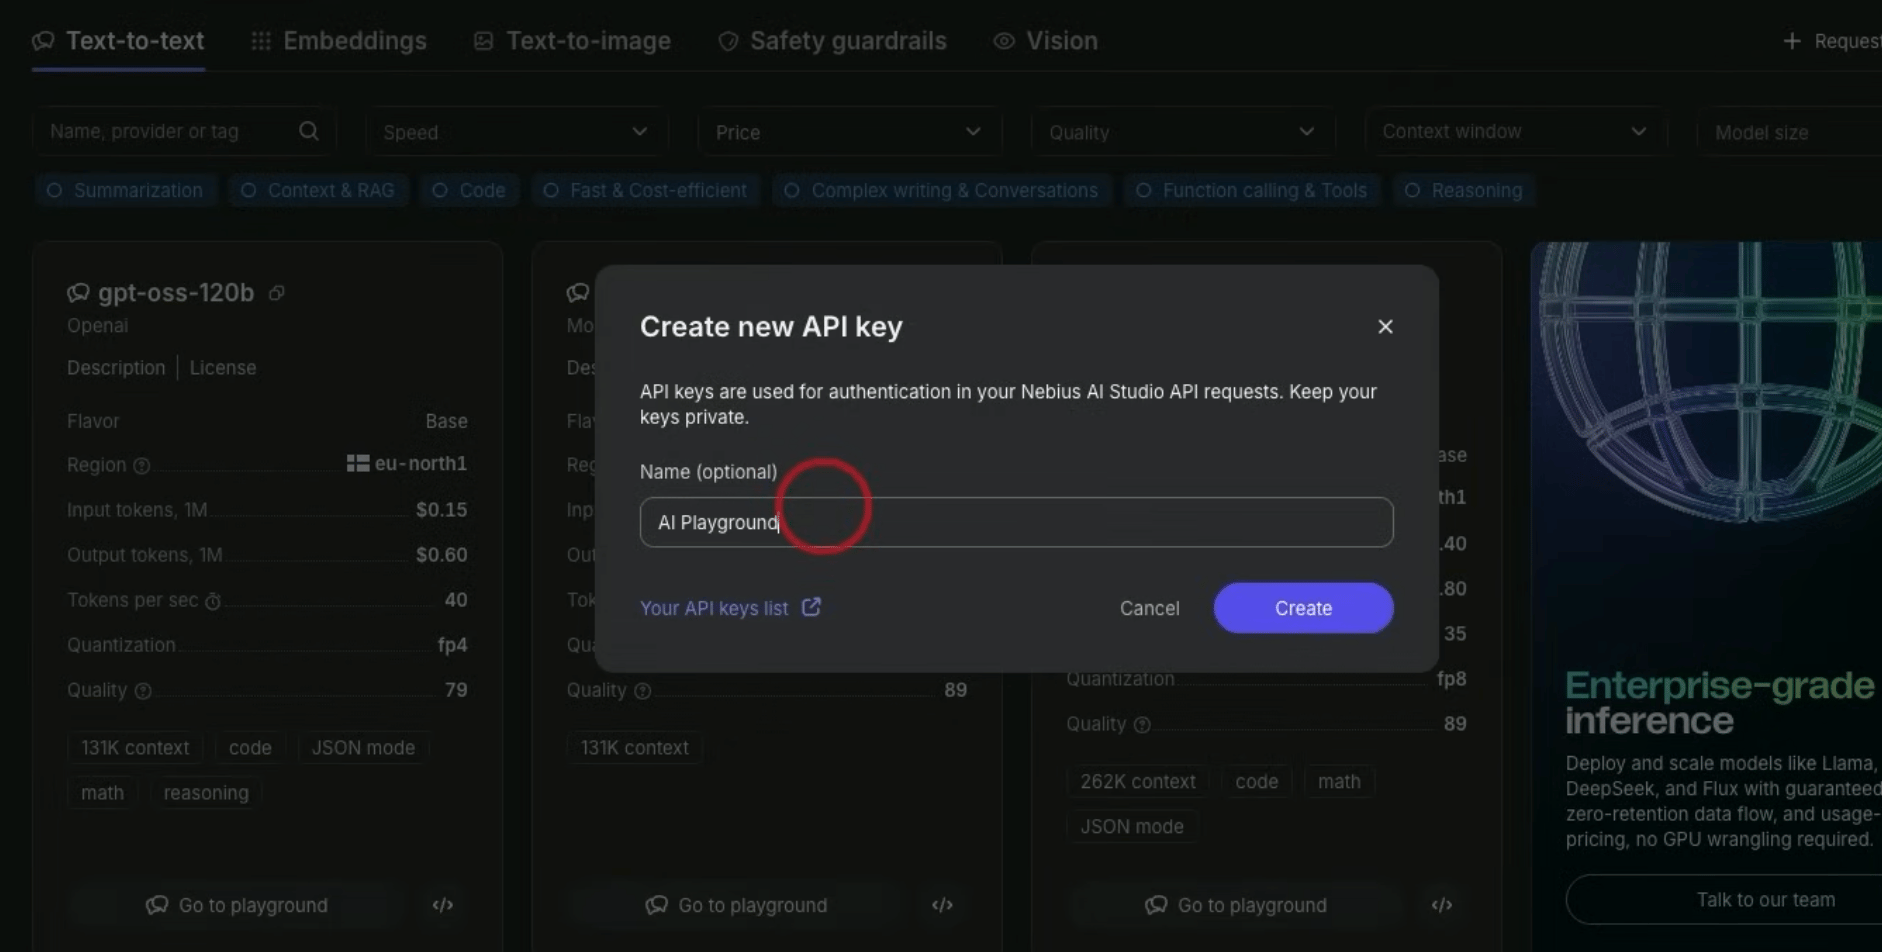This screenshot has height=952, width=1882.
Task: Click the JSON mode tag under 262K context
Action: click(1132, 827)
